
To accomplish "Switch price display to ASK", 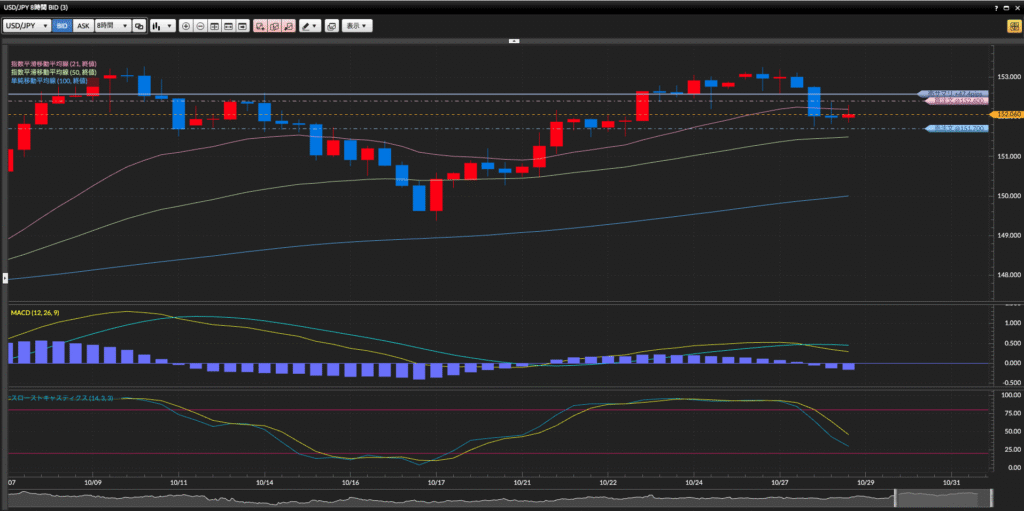I will 83,26.
